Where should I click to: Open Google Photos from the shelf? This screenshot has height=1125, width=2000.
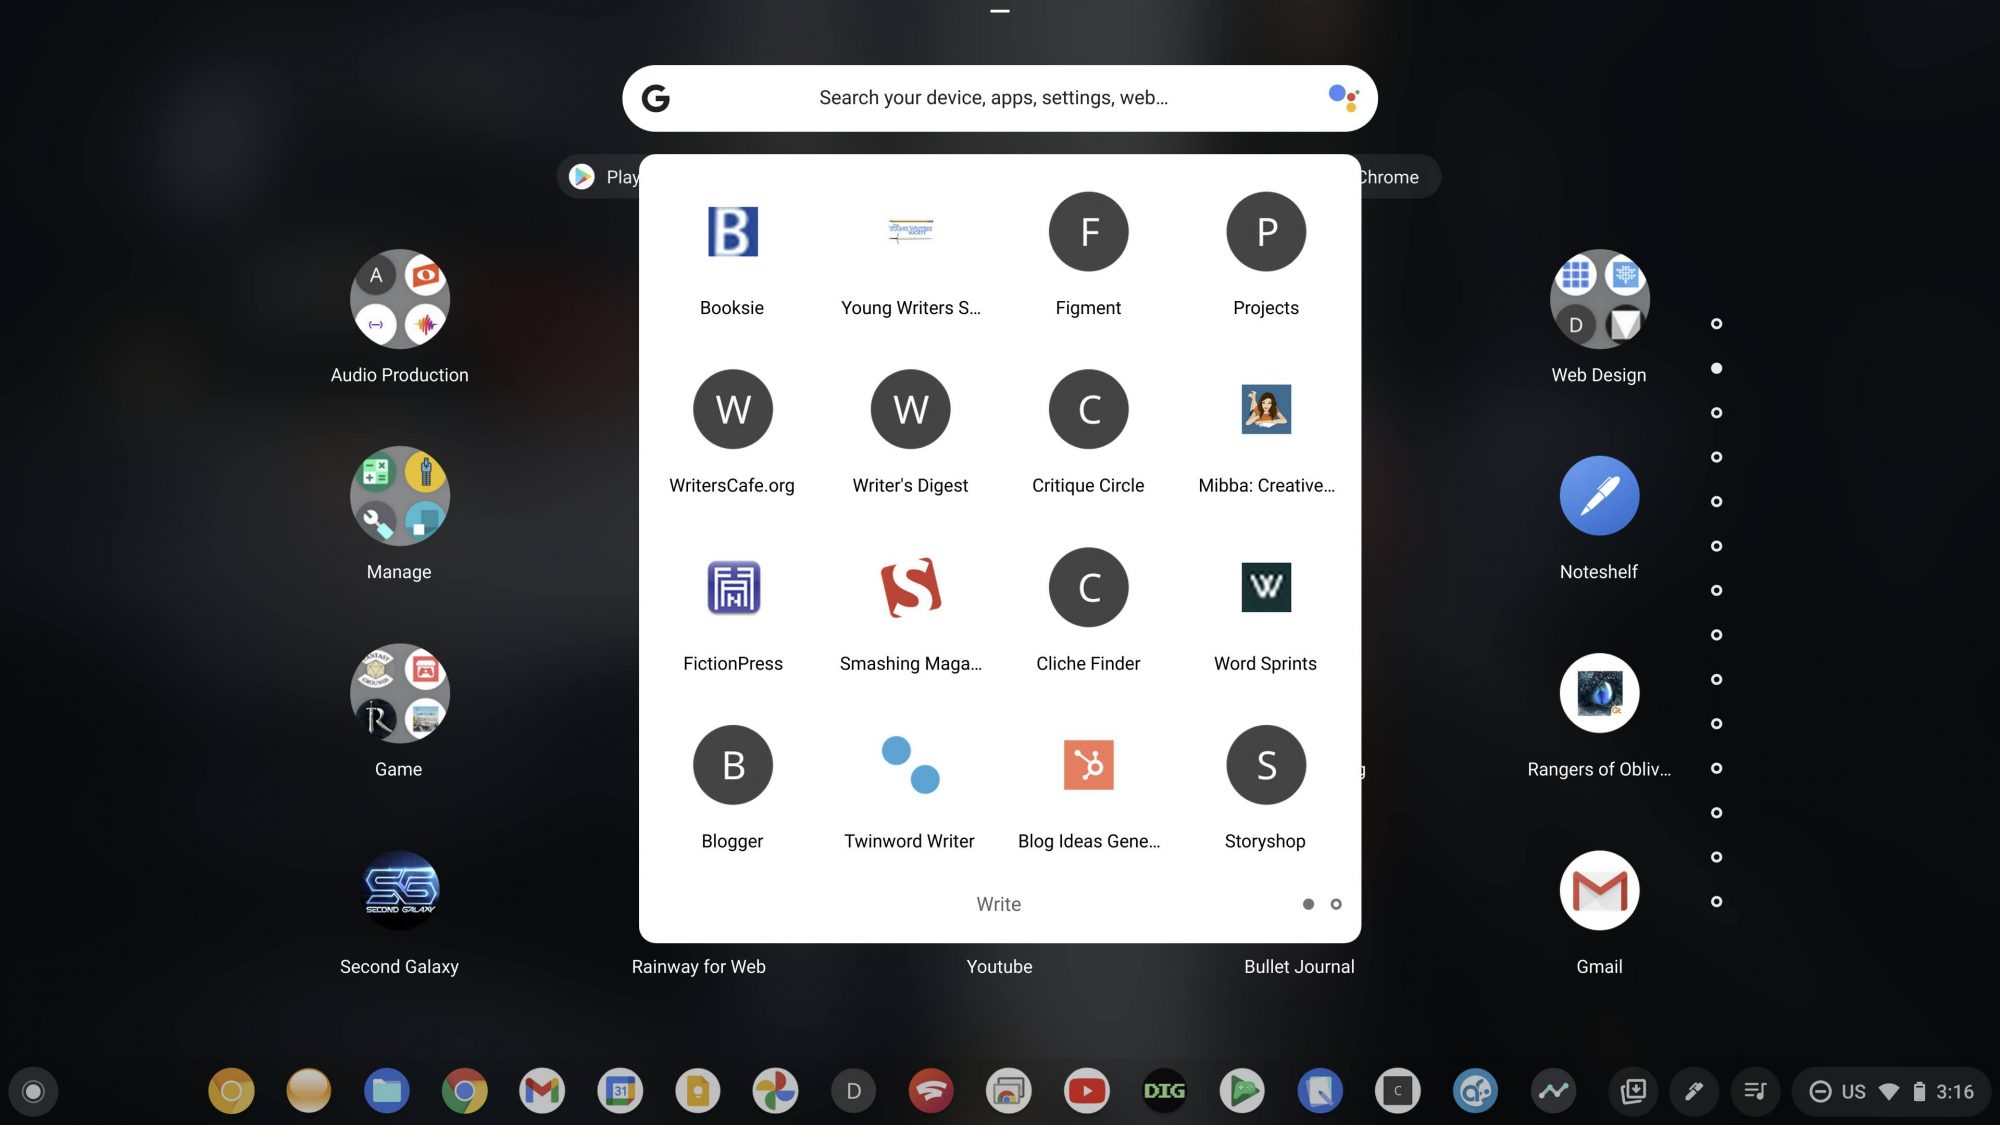click(x=775, y=1091)
